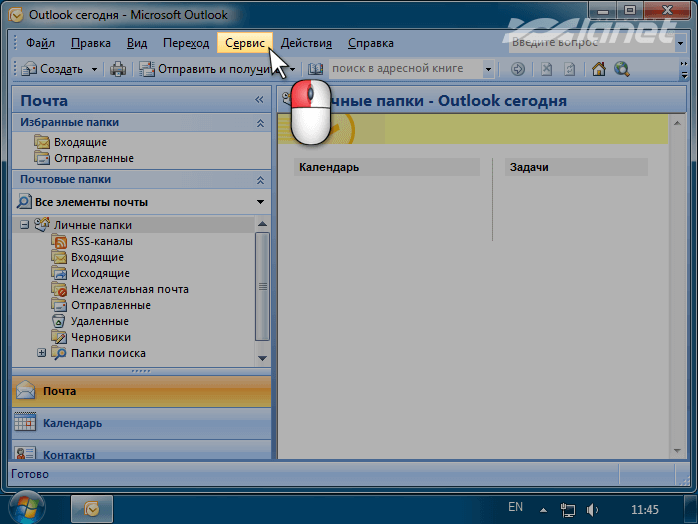Viewport: 698px width, 524px height.
Task: Open the Действия menu
Action: [x=306, y=43]
